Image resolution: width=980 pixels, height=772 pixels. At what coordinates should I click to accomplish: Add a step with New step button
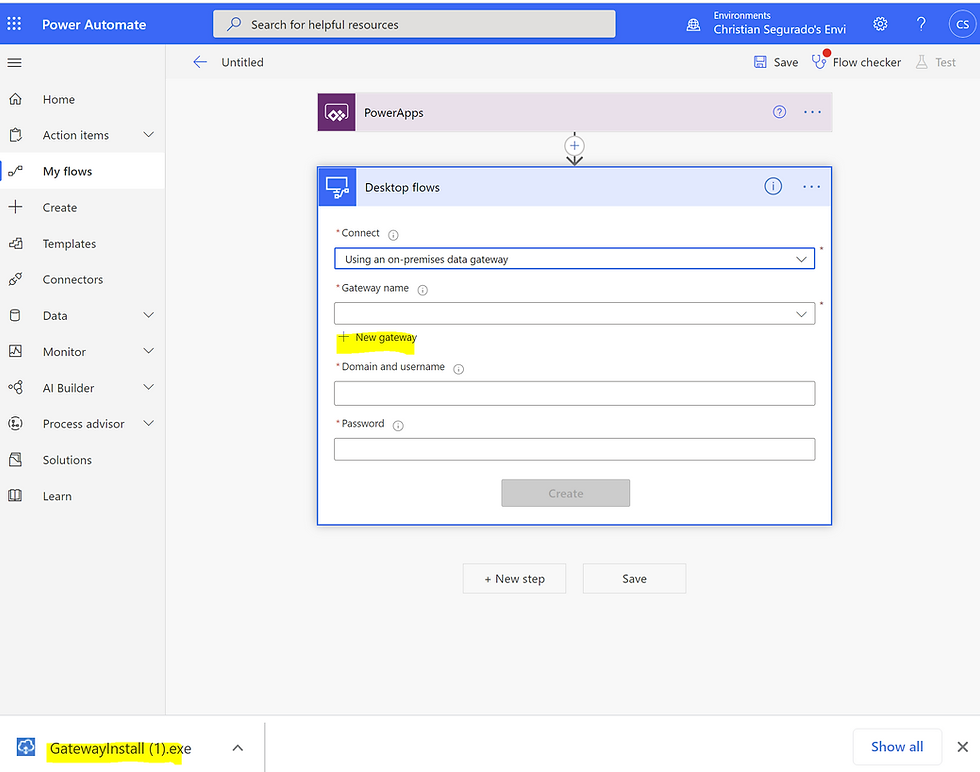pos(514,578)
